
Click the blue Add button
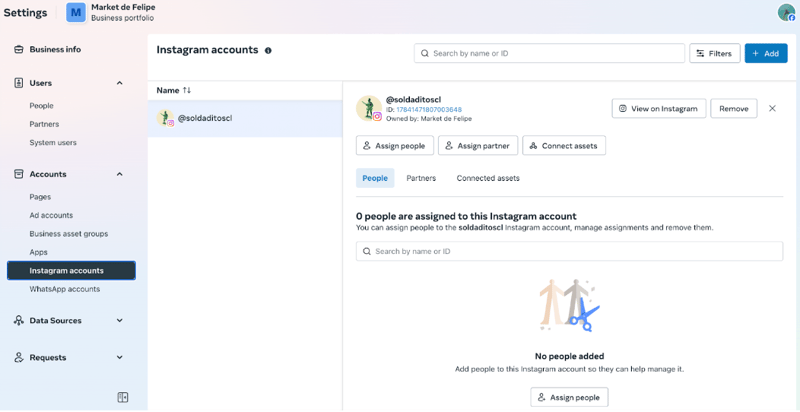[766, 53]
